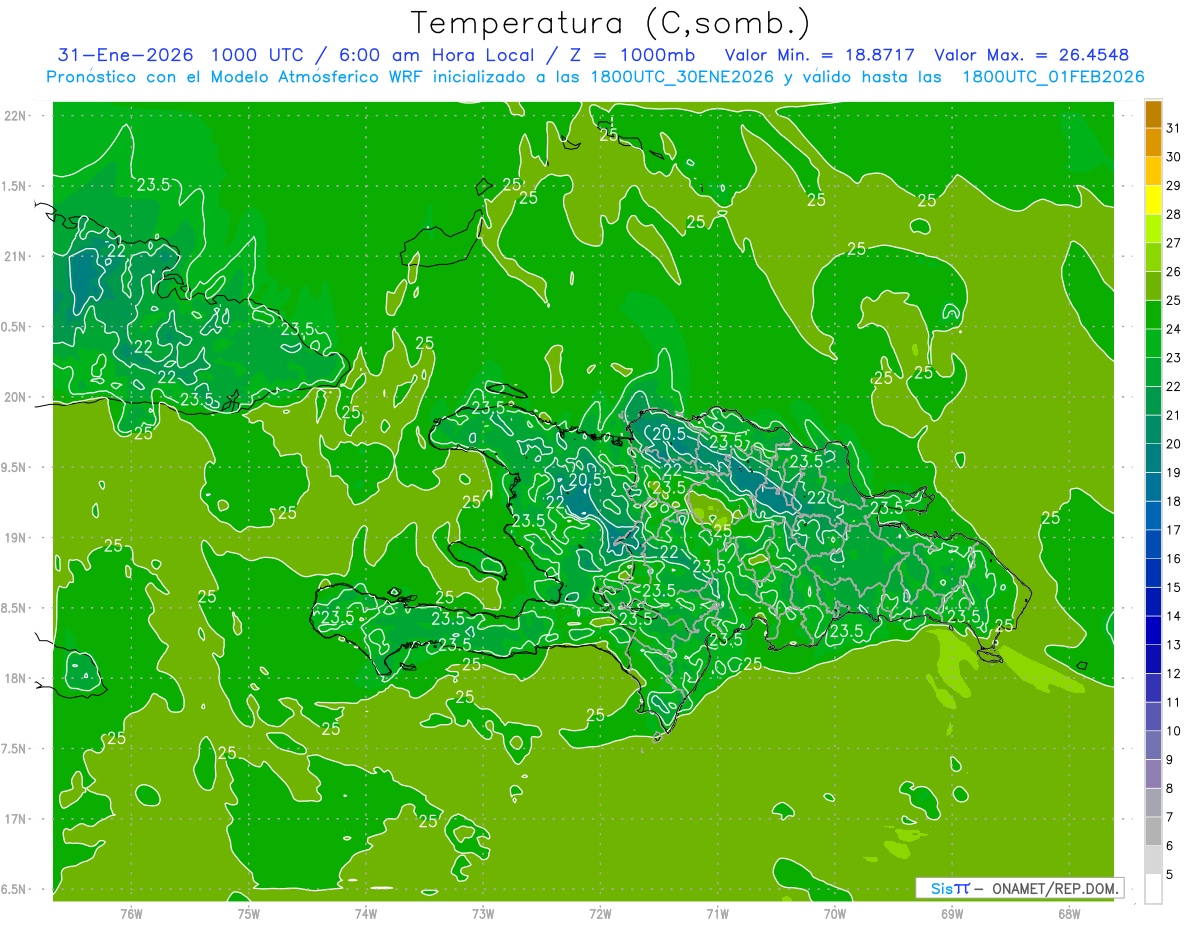1200x927 pixels.
Task: Click the "76W" longitude axis label
Action: pos(132,913)
